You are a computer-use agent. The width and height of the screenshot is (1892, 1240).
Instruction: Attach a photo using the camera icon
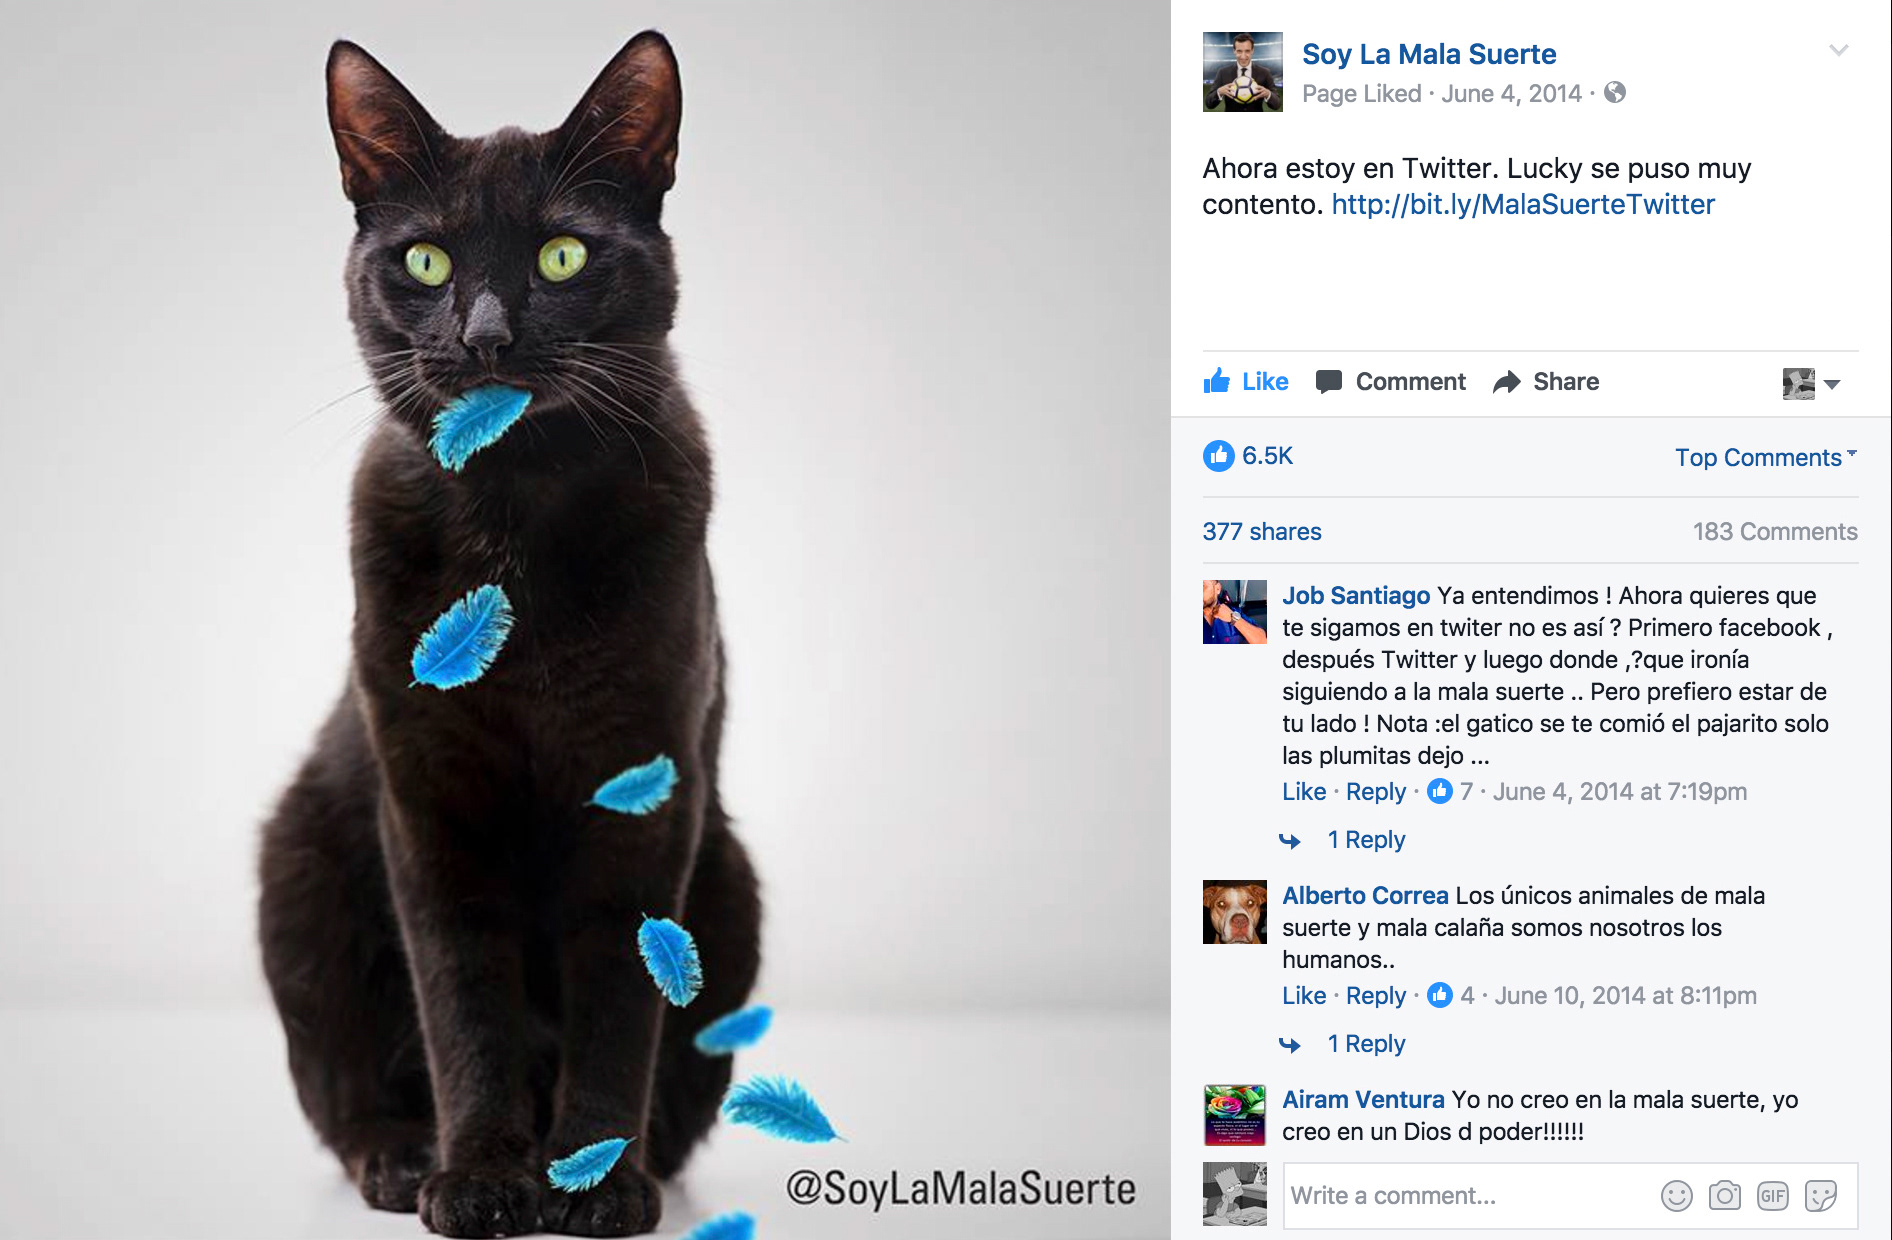tap(1724, 1195)
